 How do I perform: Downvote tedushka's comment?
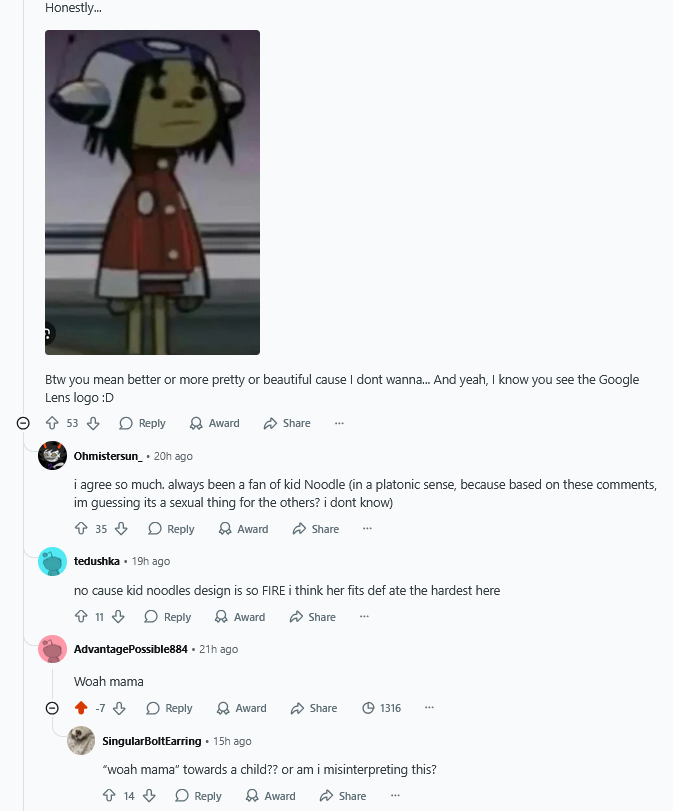point(118,617)
